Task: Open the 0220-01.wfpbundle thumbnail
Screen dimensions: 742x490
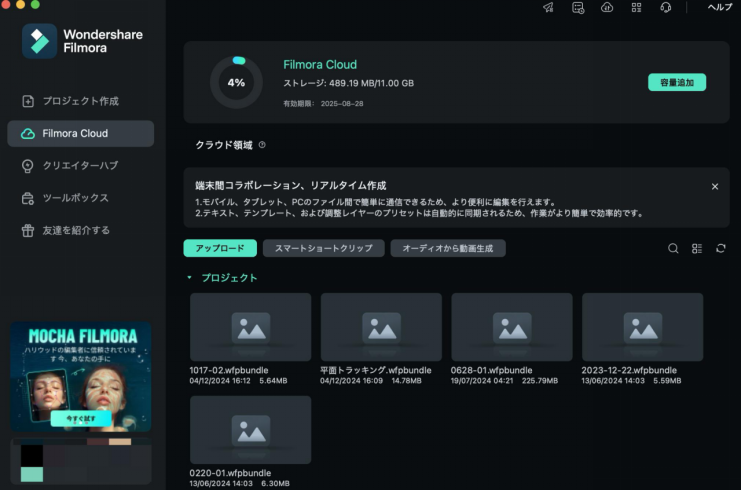Action: click(250, 430)
